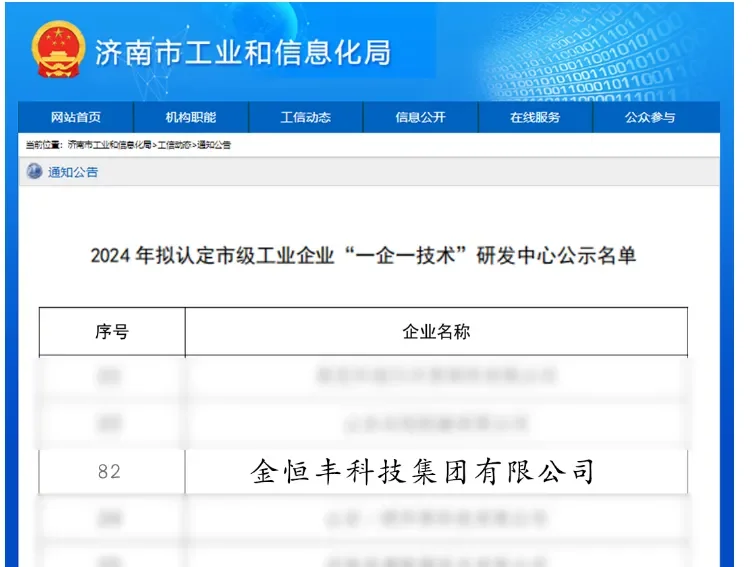Viewport: 752px width, 567px height.
Task: Select the 信息公开 menu item
Action: click(421, 117)
